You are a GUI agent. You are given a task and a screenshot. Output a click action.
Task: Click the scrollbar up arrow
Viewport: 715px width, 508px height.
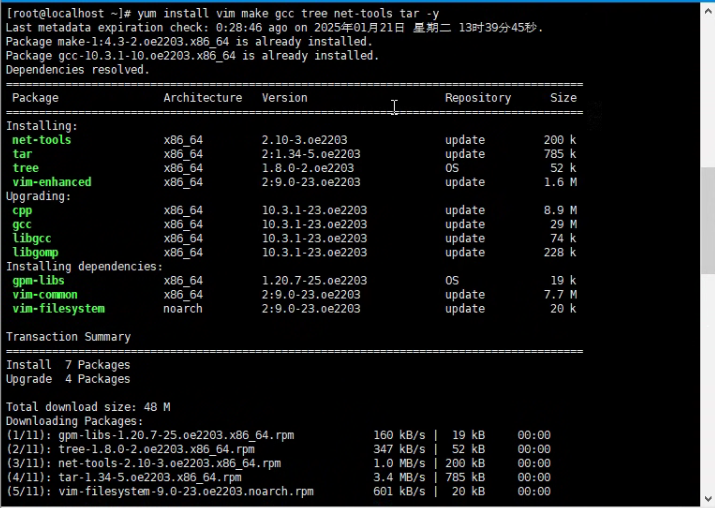[x=708, y=11]
